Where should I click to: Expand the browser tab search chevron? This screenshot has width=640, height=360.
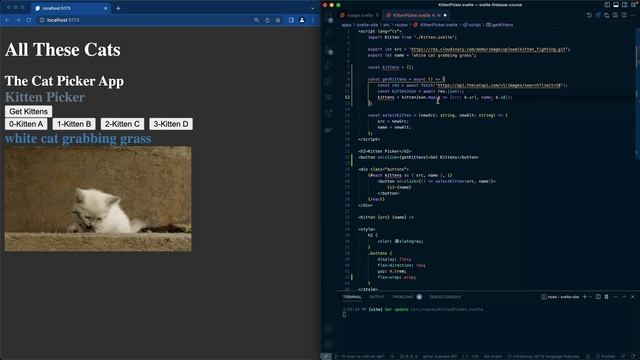point(312,8)
